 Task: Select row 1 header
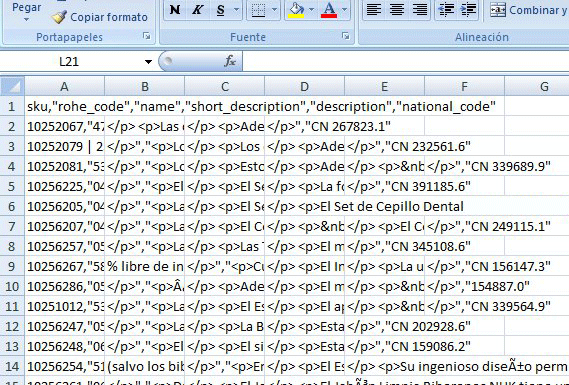(12, 106)
